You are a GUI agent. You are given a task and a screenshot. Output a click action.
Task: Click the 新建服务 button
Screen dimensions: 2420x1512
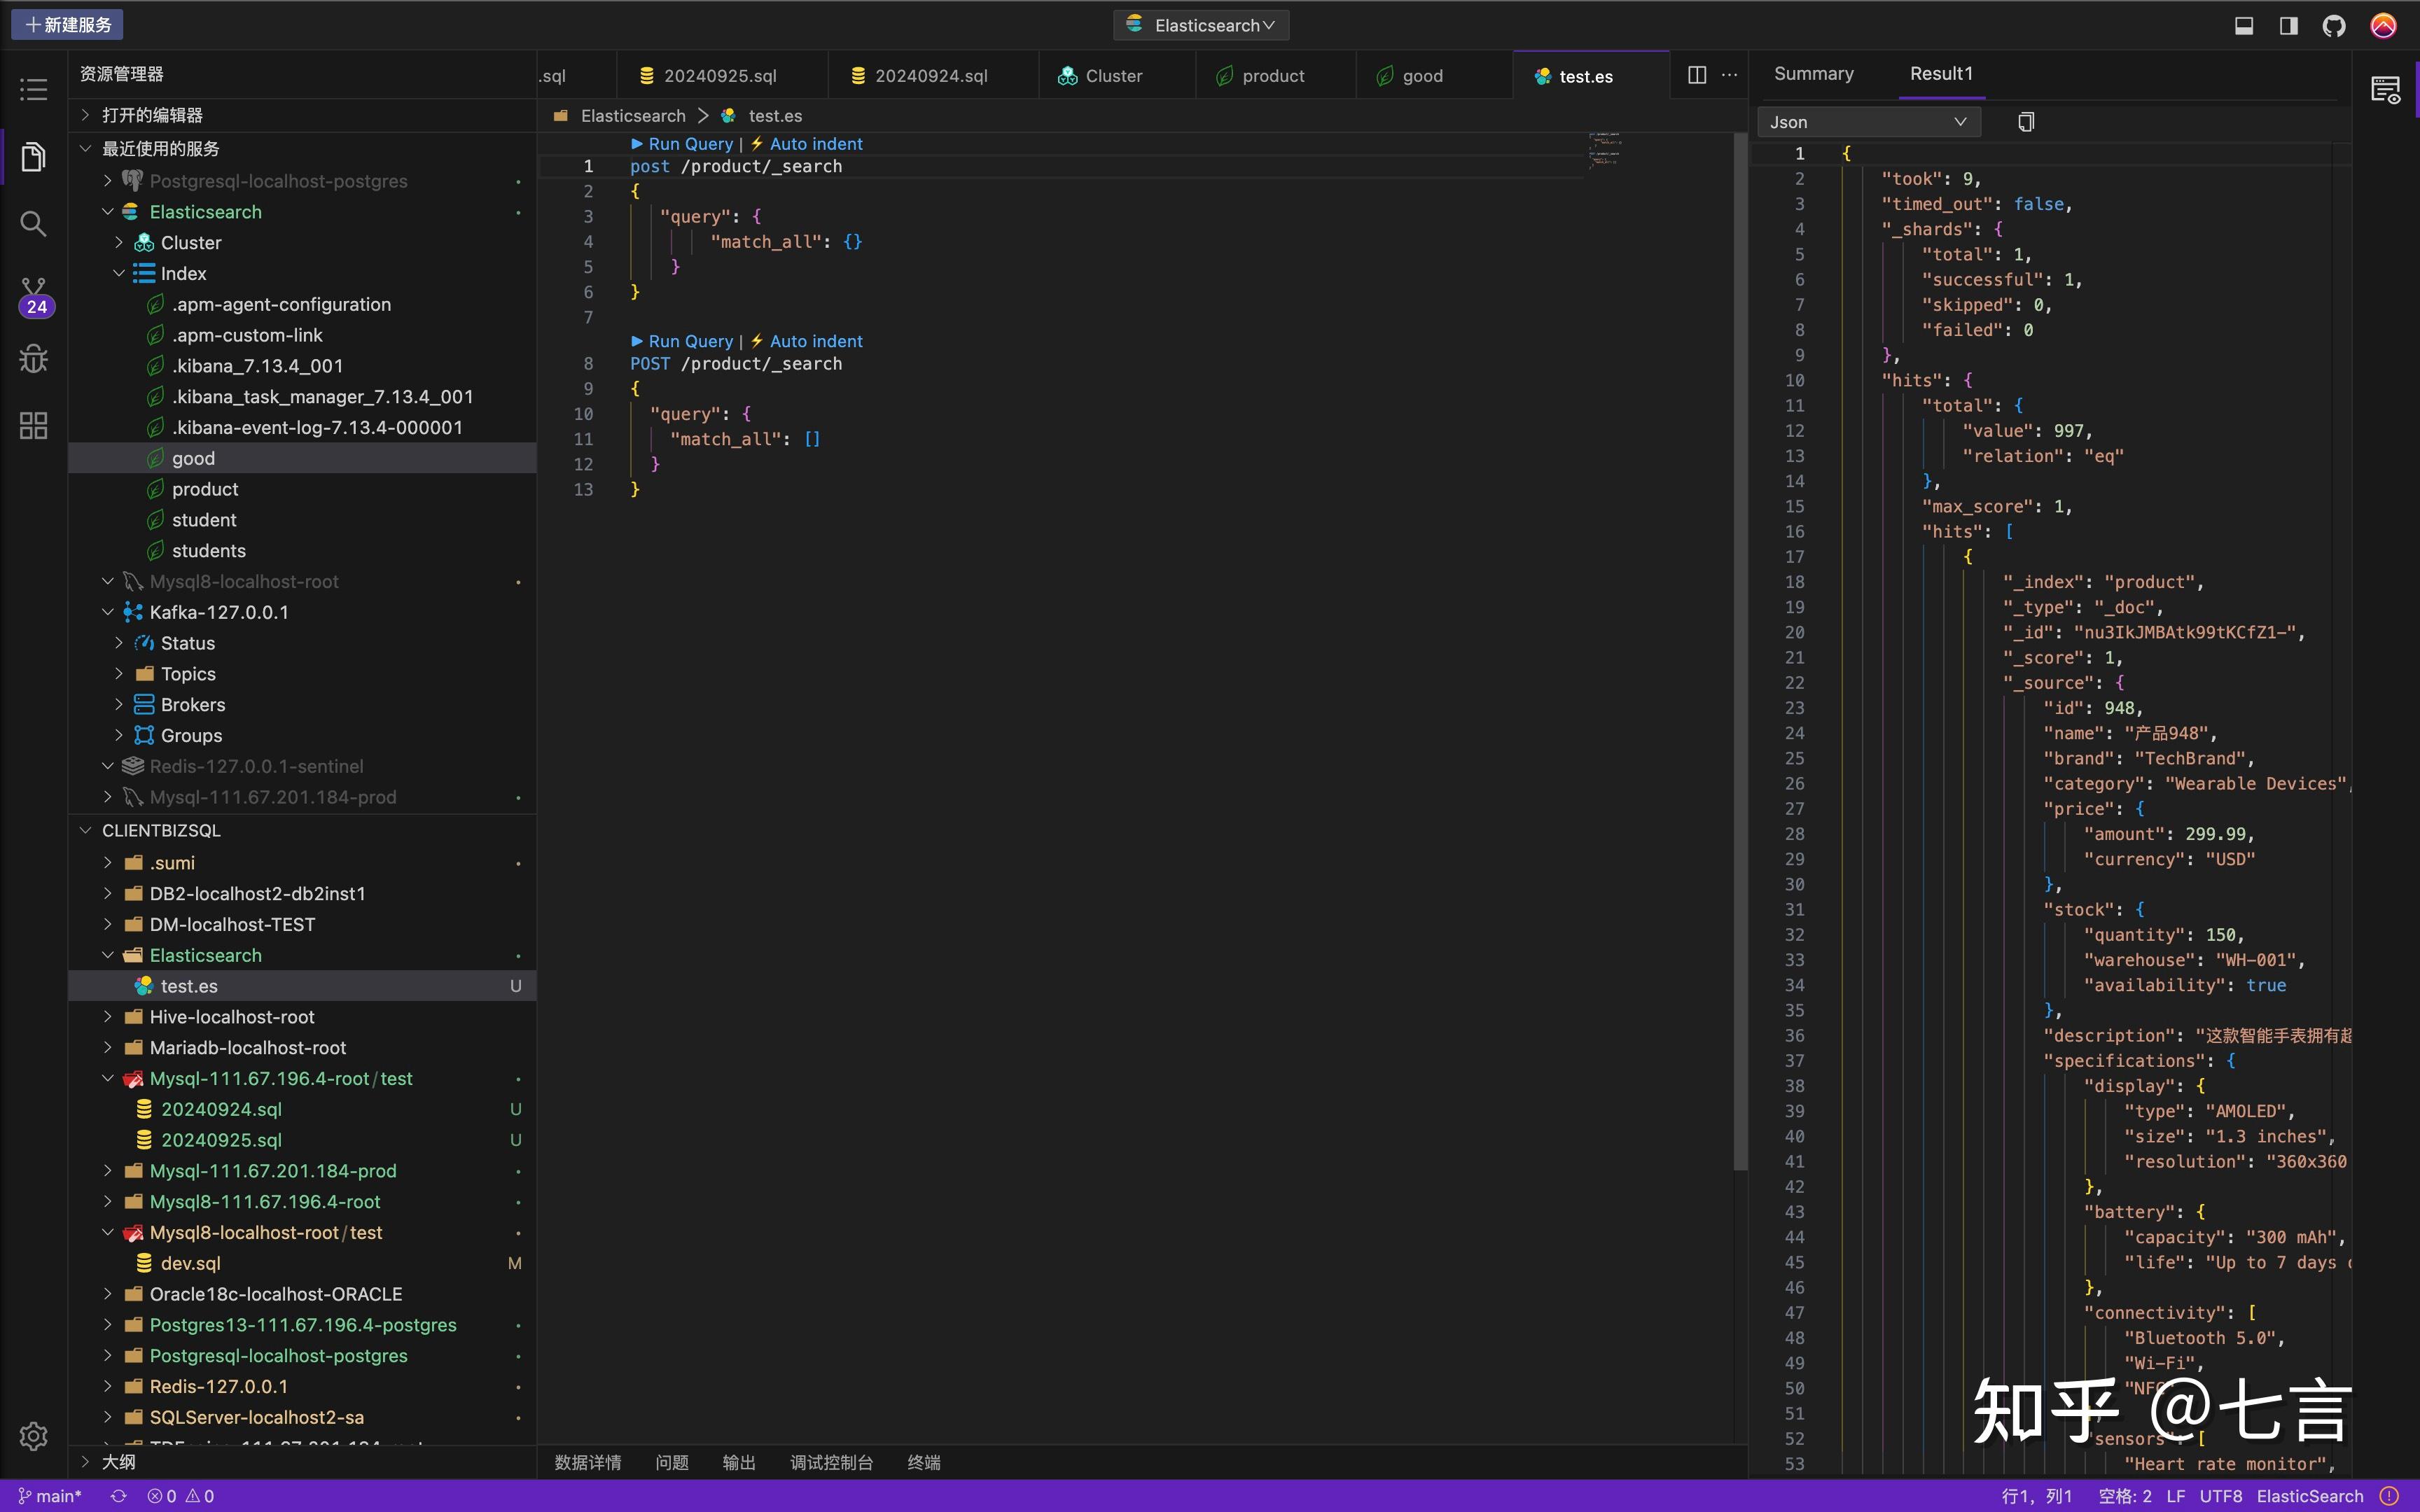click(x=66, y=24)
